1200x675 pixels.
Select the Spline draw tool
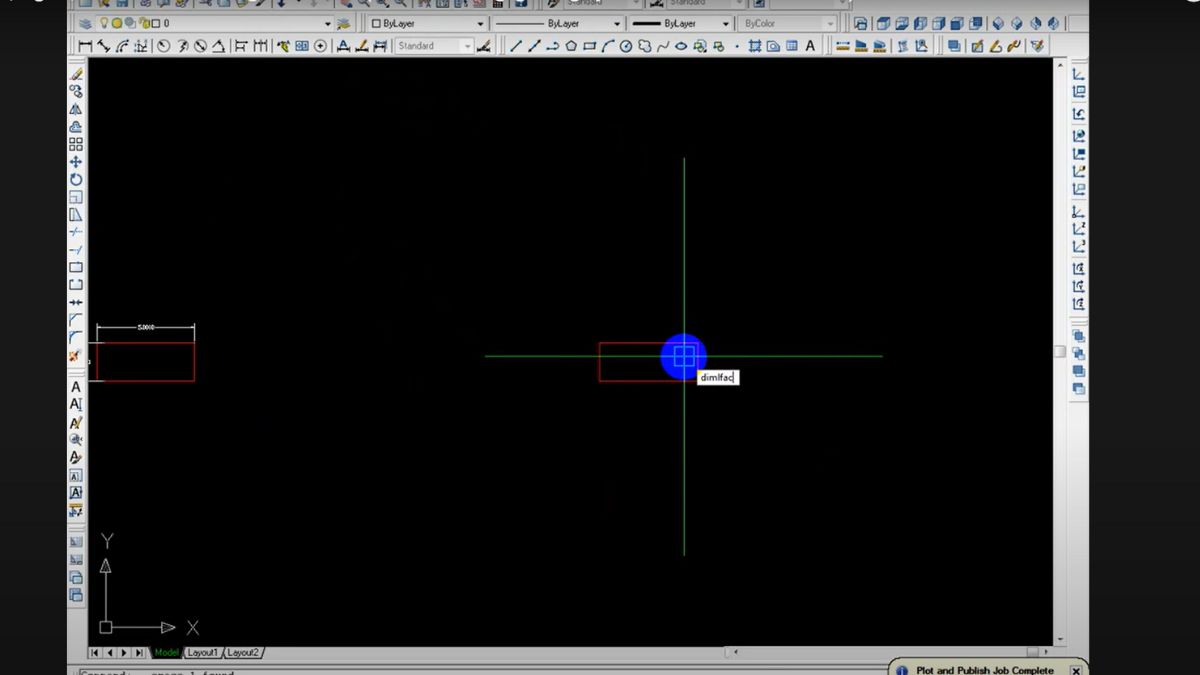pyautogui.click(x=661, y=46)
